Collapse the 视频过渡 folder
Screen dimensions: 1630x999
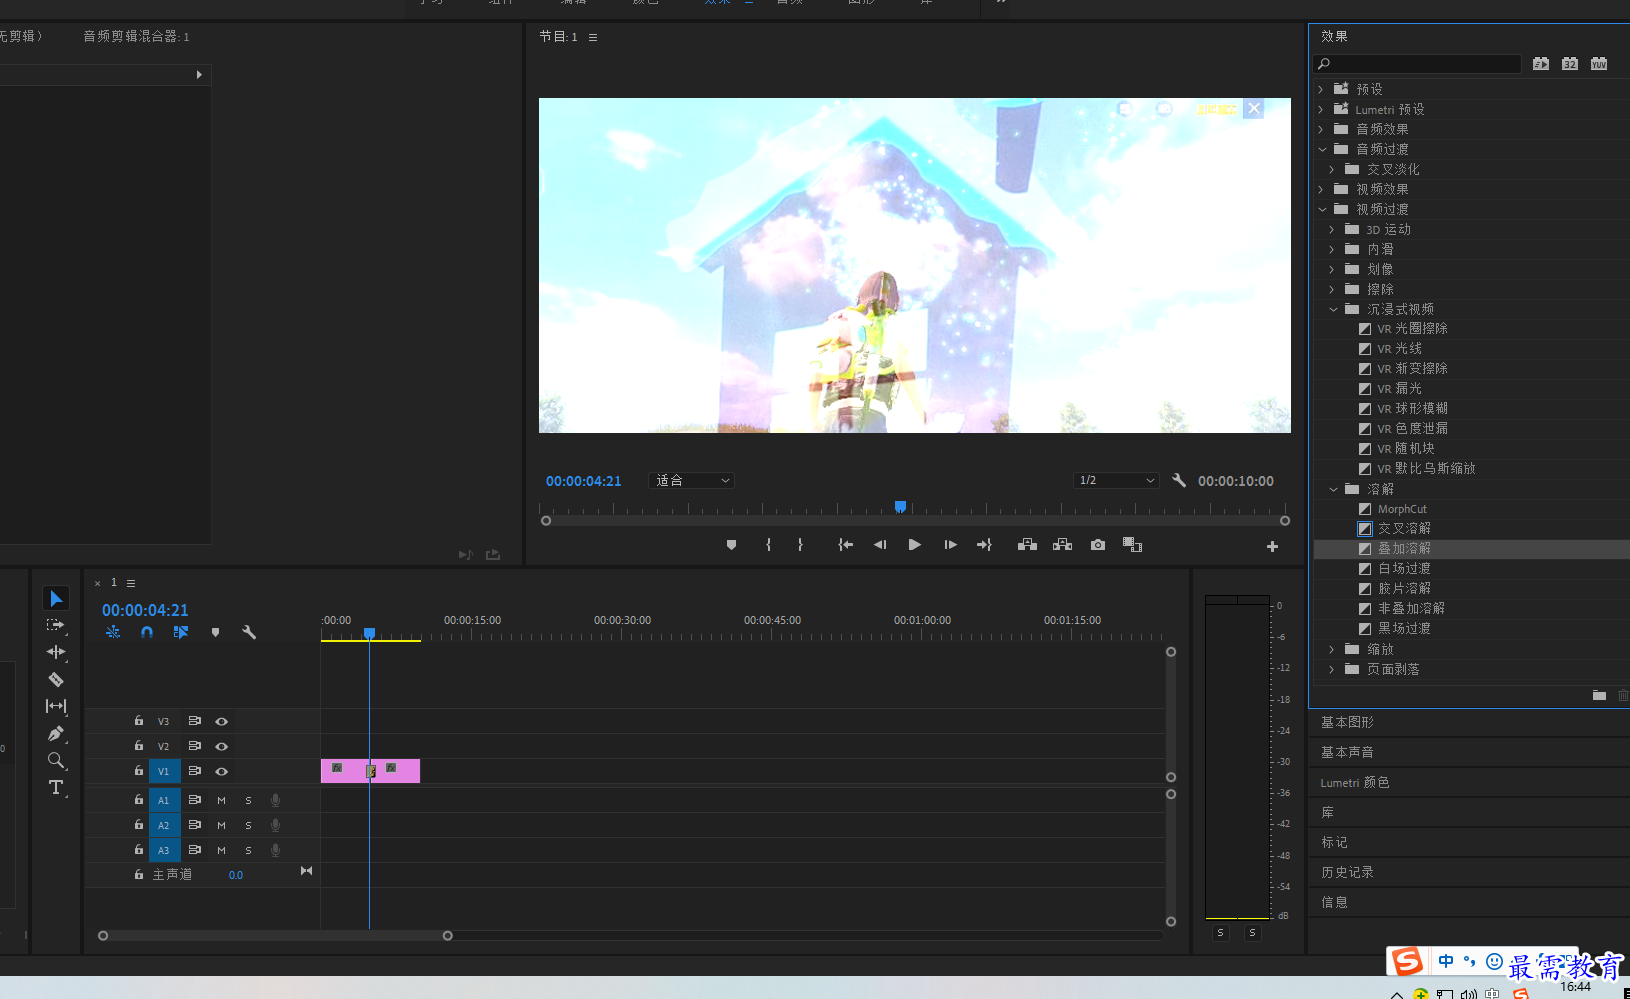pyautogui.click(x=1322, y=209)
